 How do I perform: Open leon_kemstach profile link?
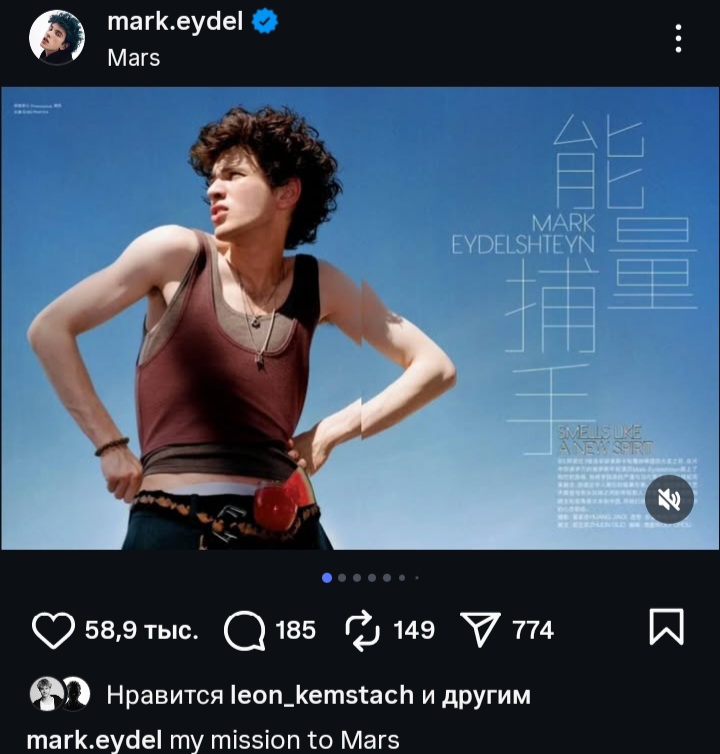point(322,695)
